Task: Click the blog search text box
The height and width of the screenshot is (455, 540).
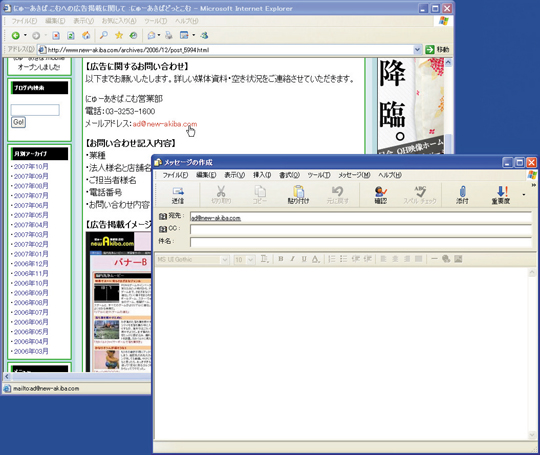Action: click(x=35, y=110)
